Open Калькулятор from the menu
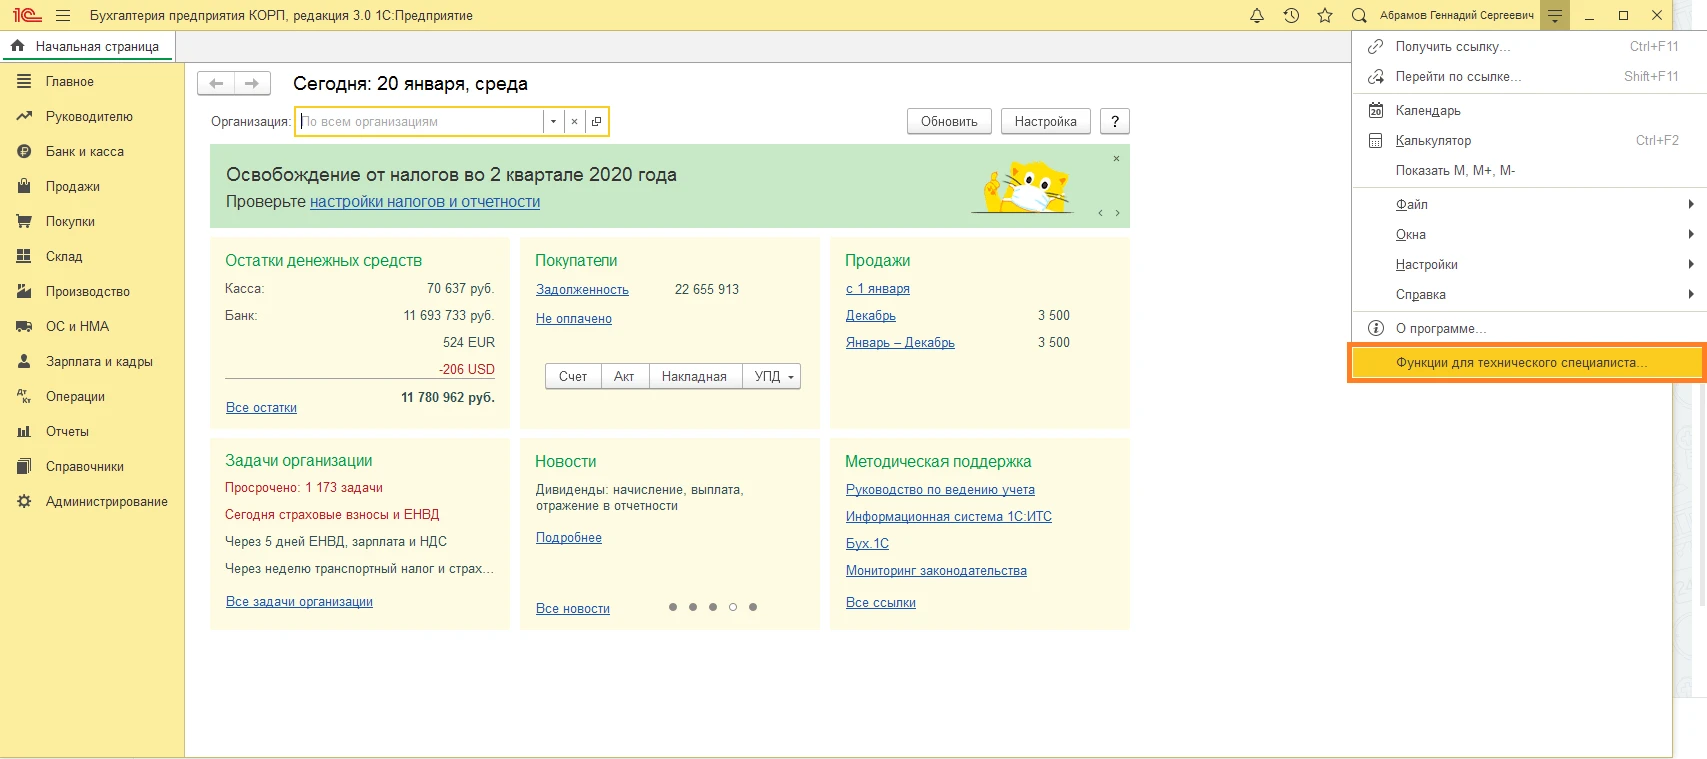1707x759 pixels. [1530, 140]
